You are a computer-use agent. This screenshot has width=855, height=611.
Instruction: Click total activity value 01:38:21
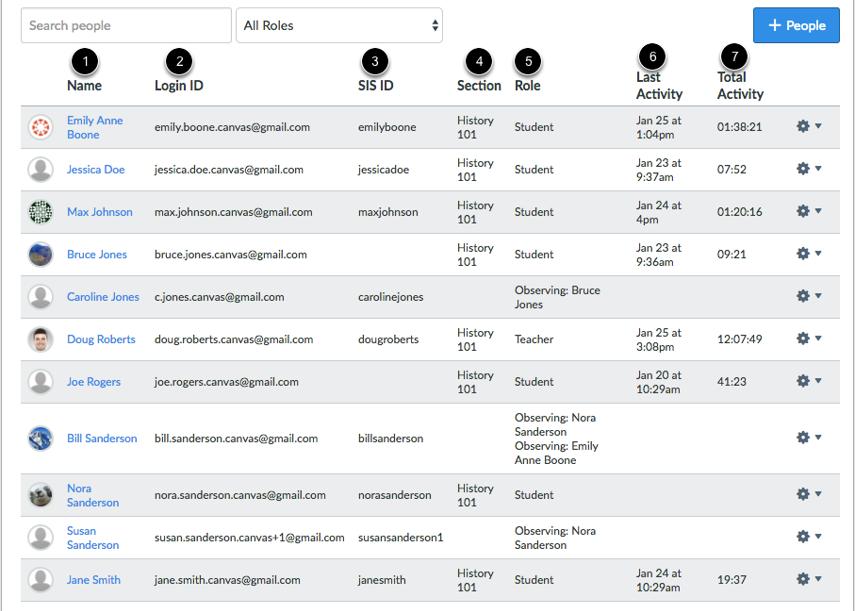(739, 127)
